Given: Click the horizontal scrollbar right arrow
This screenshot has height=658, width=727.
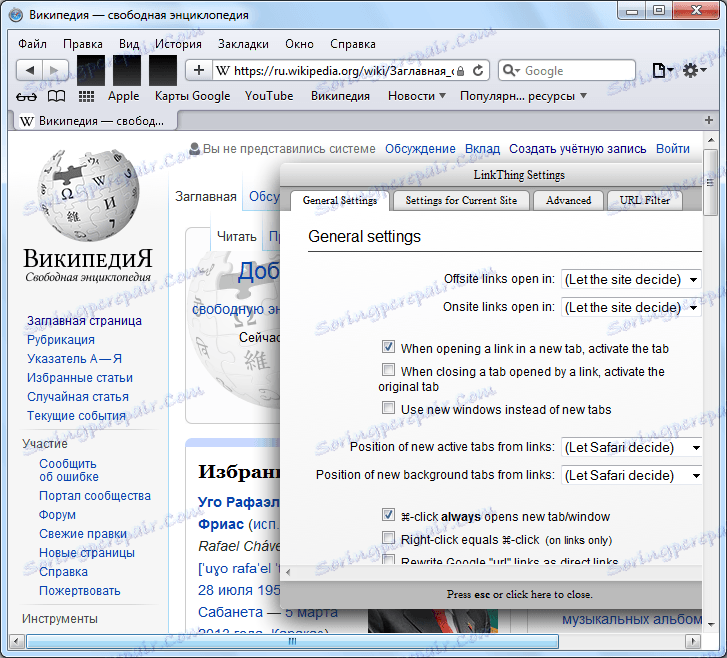Looking at the screenshot, I should tap(693, 642).
